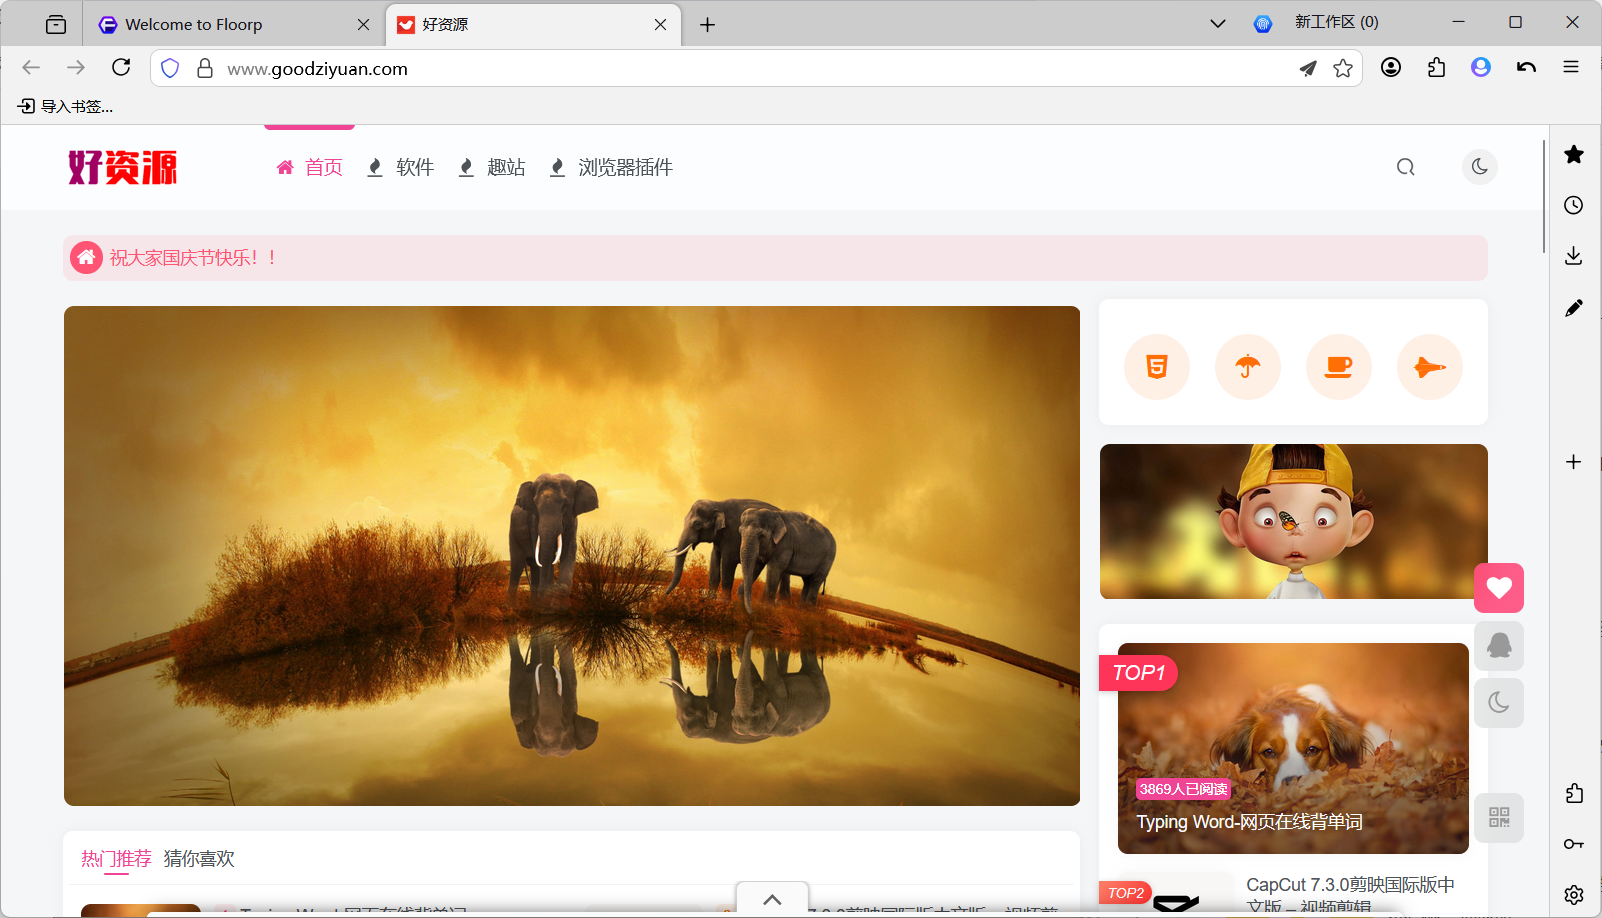Click the URL address bar field

750,68
